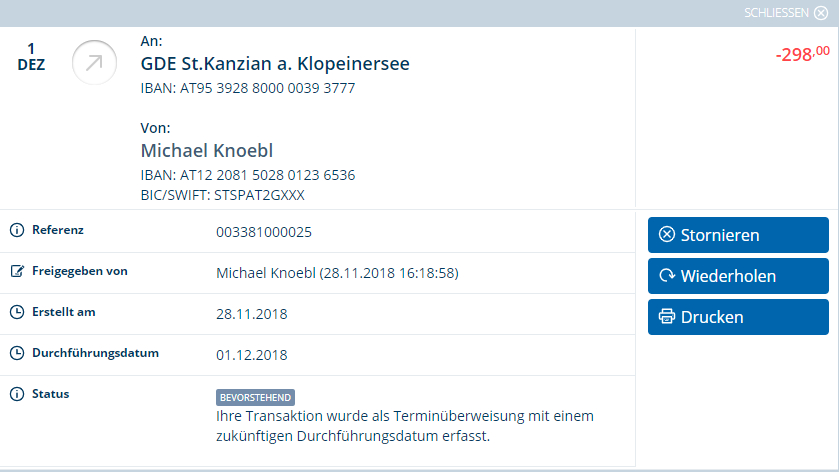Click the Stornieren button's cancel icon
Screen dimensions: 839x472
[667, 234]
